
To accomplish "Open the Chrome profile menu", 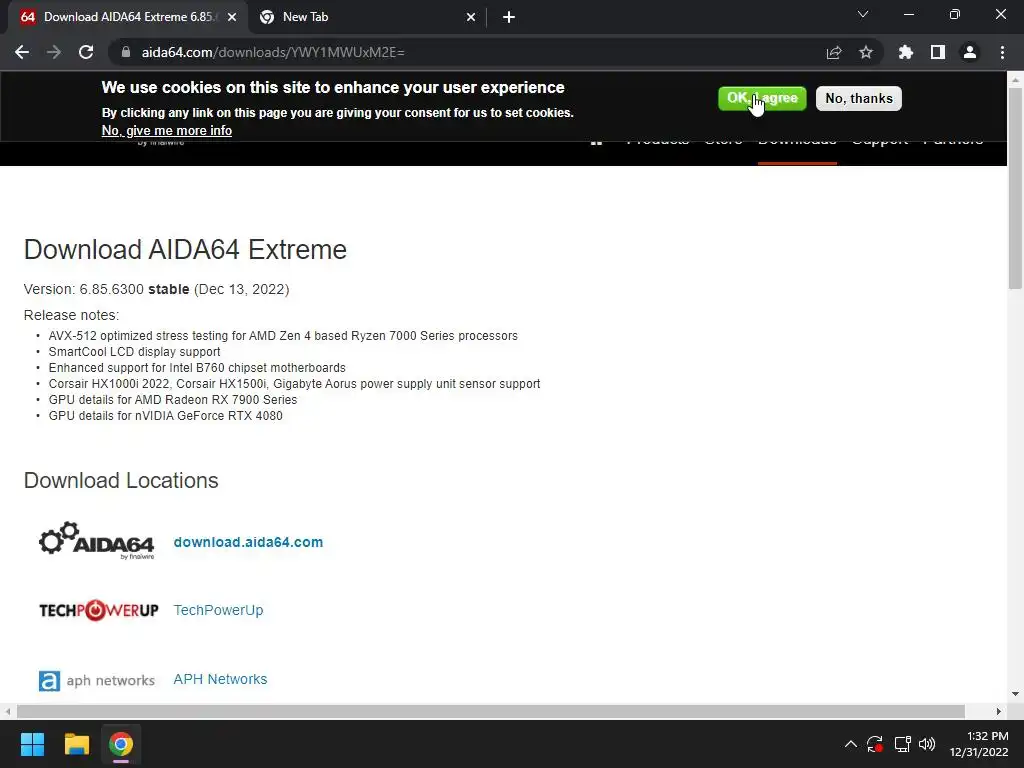I will (970, 52).
